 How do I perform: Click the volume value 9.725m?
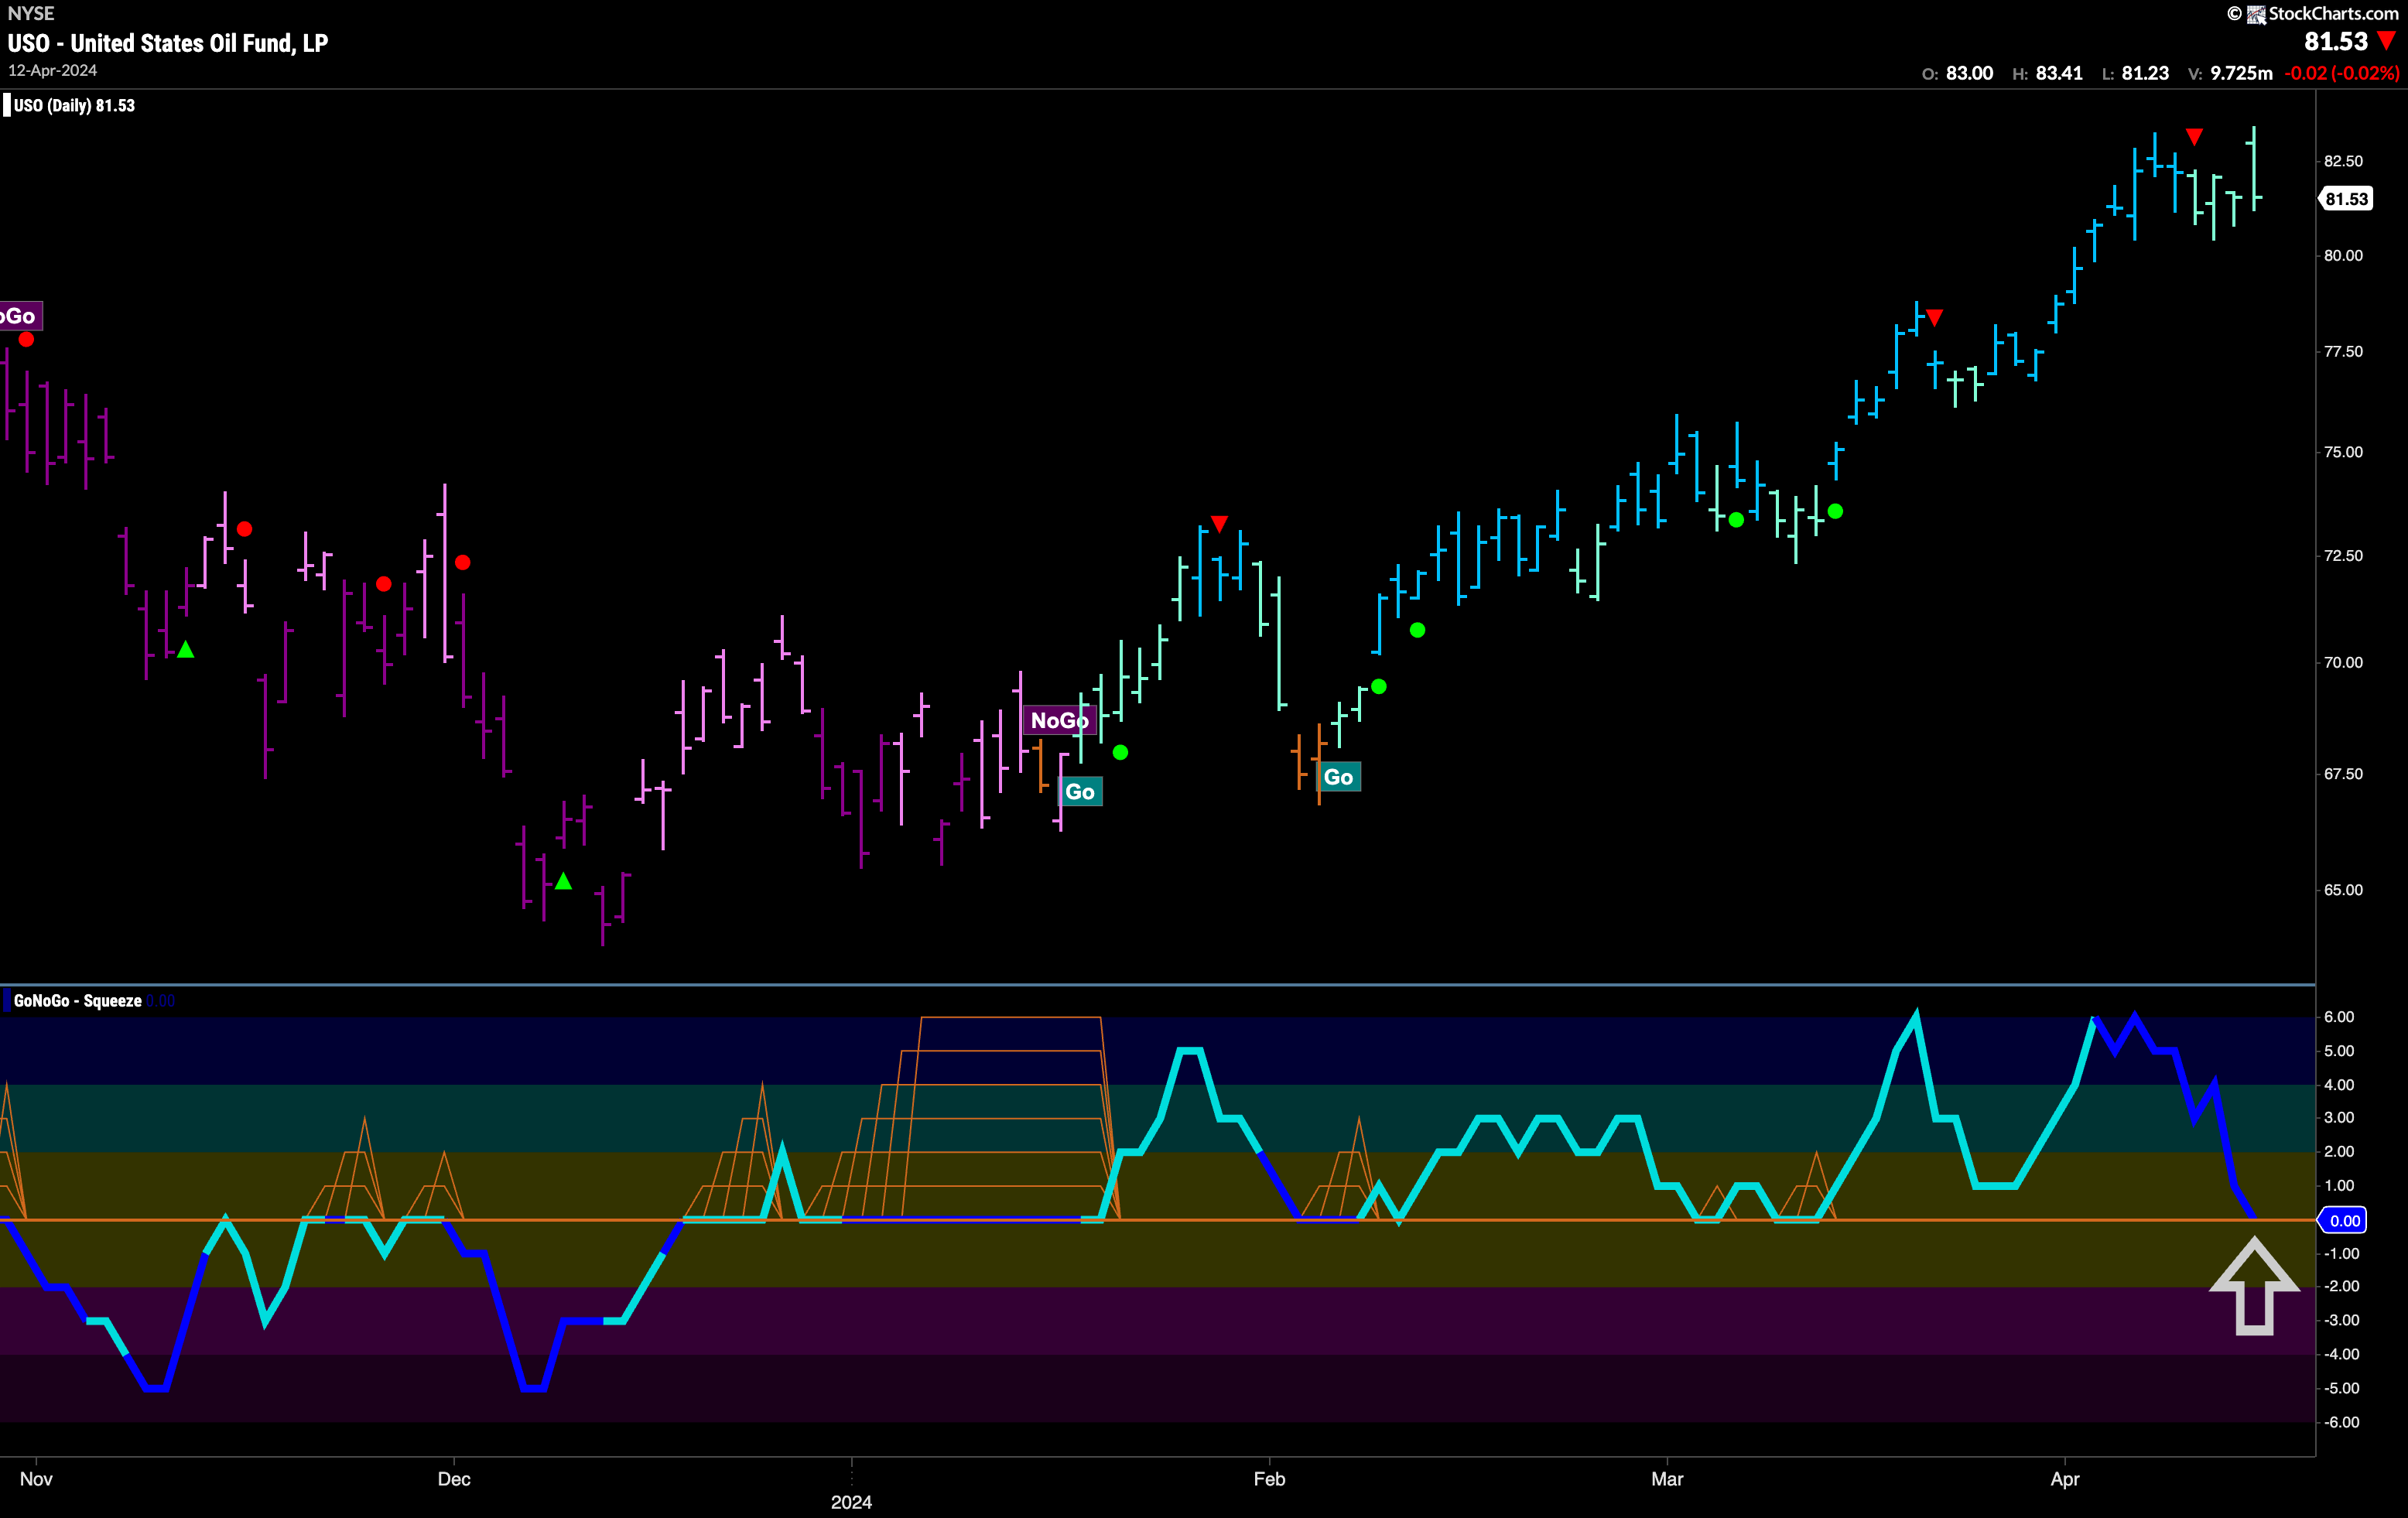point(2241,73)
